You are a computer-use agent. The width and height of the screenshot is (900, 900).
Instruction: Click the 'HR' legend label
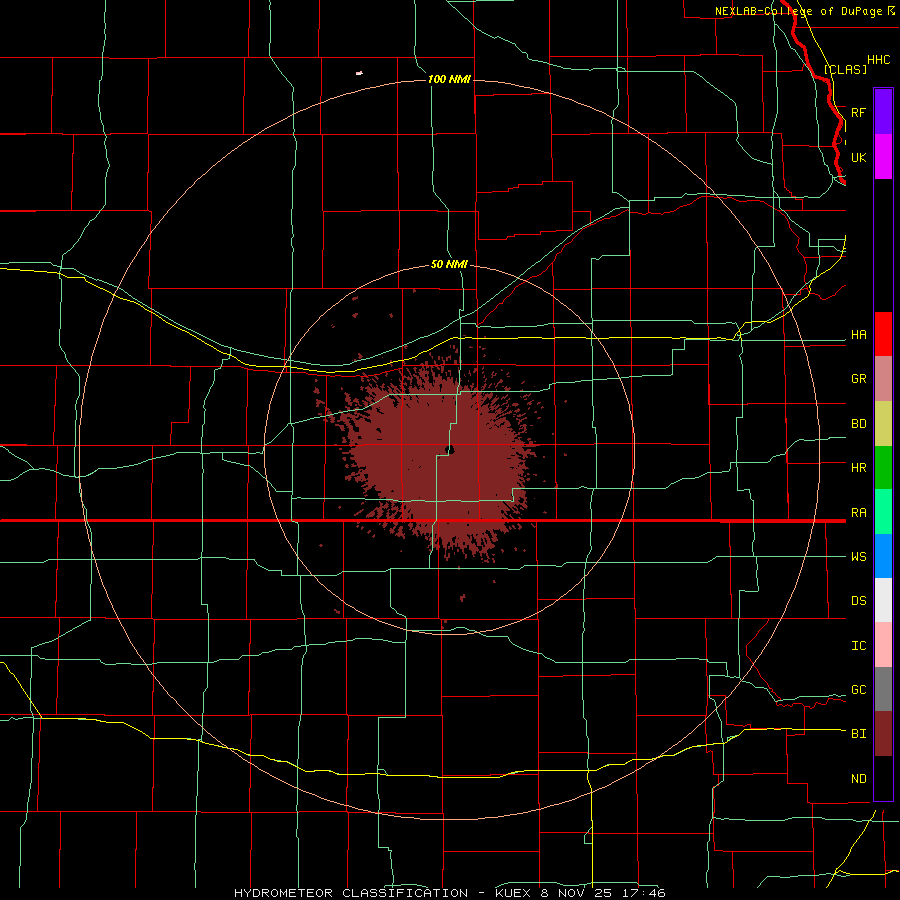tap(858, 468)
